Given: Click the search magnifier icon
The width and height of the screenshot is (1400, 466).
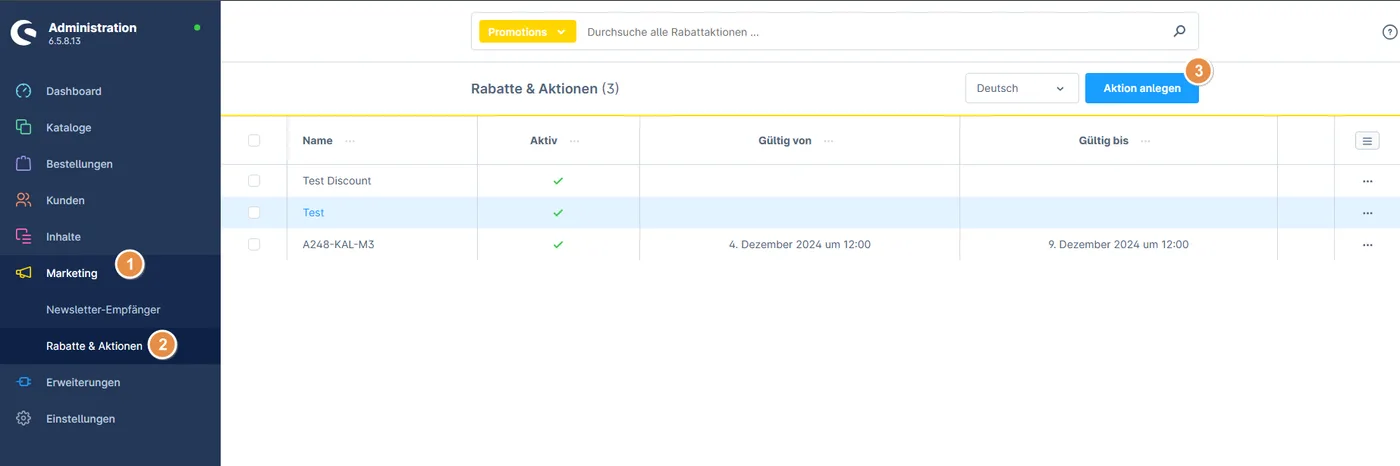Looking at the screenshot, I should [1179, 31].
